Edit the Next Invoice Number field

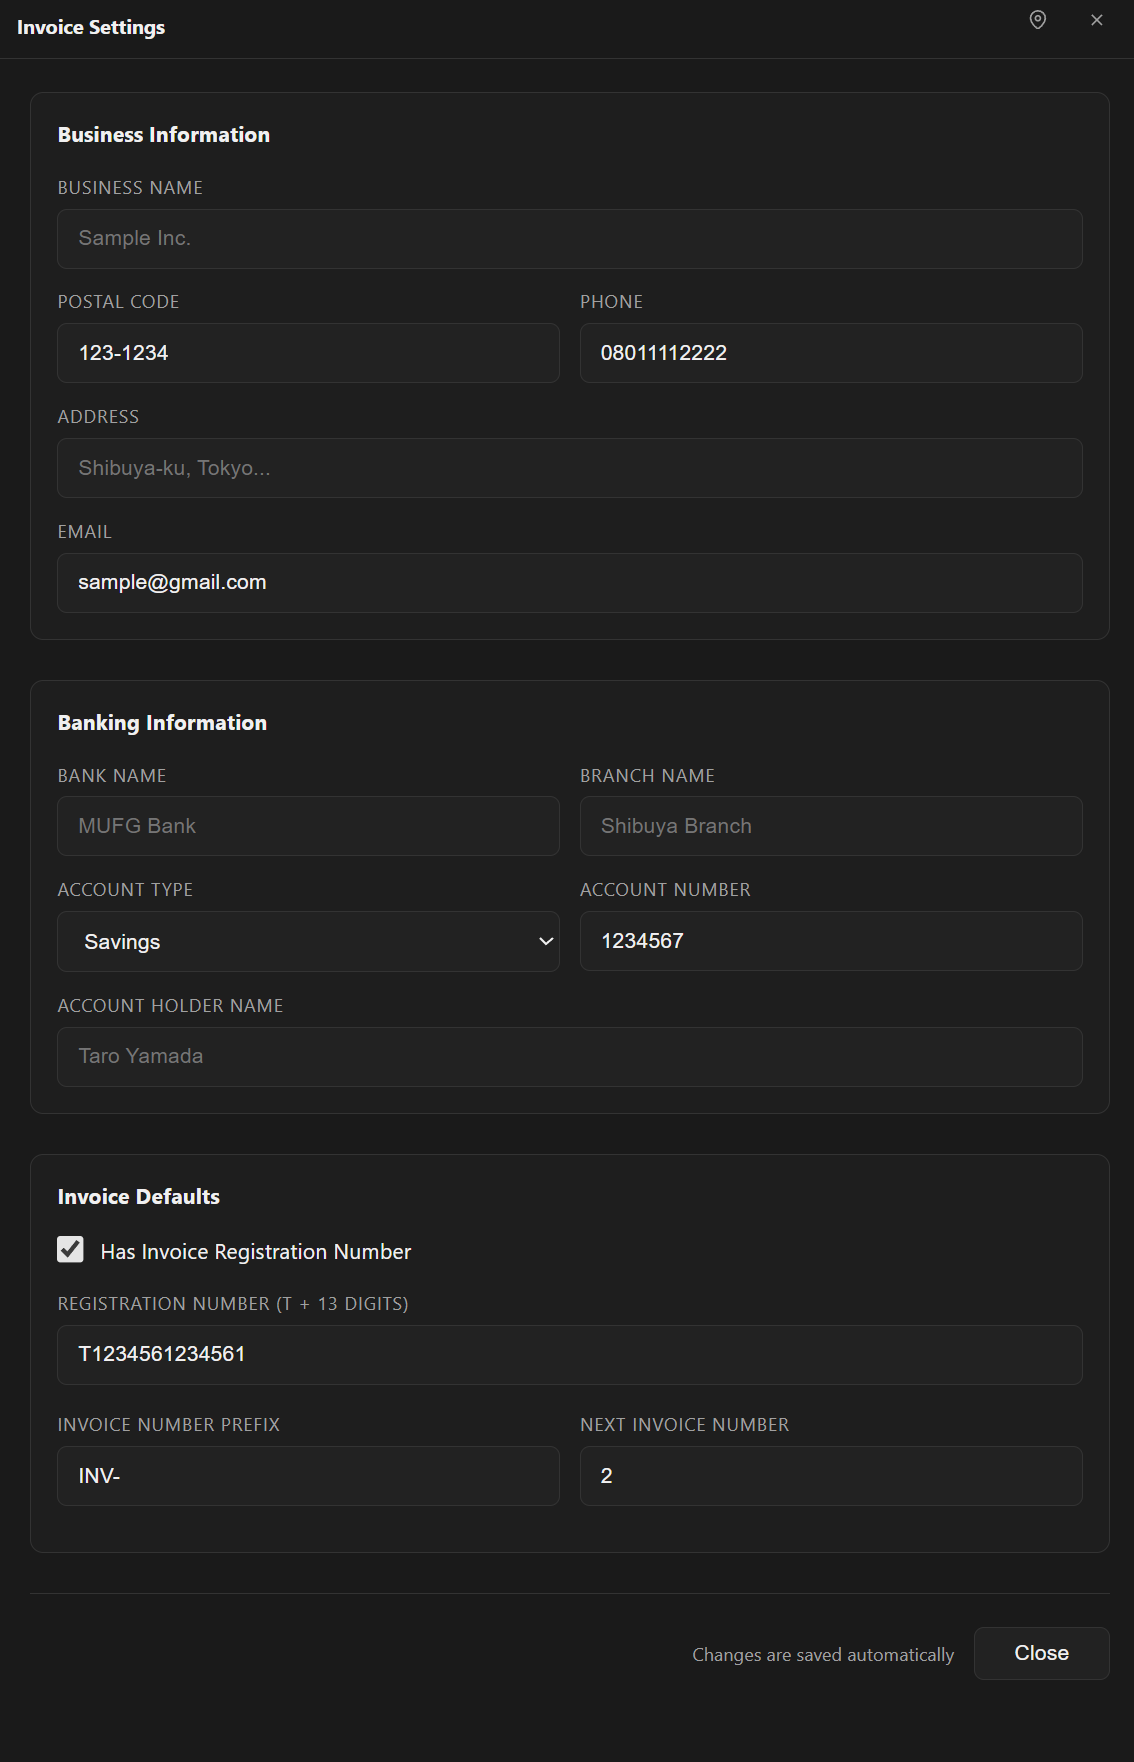tap(831, 1476)
